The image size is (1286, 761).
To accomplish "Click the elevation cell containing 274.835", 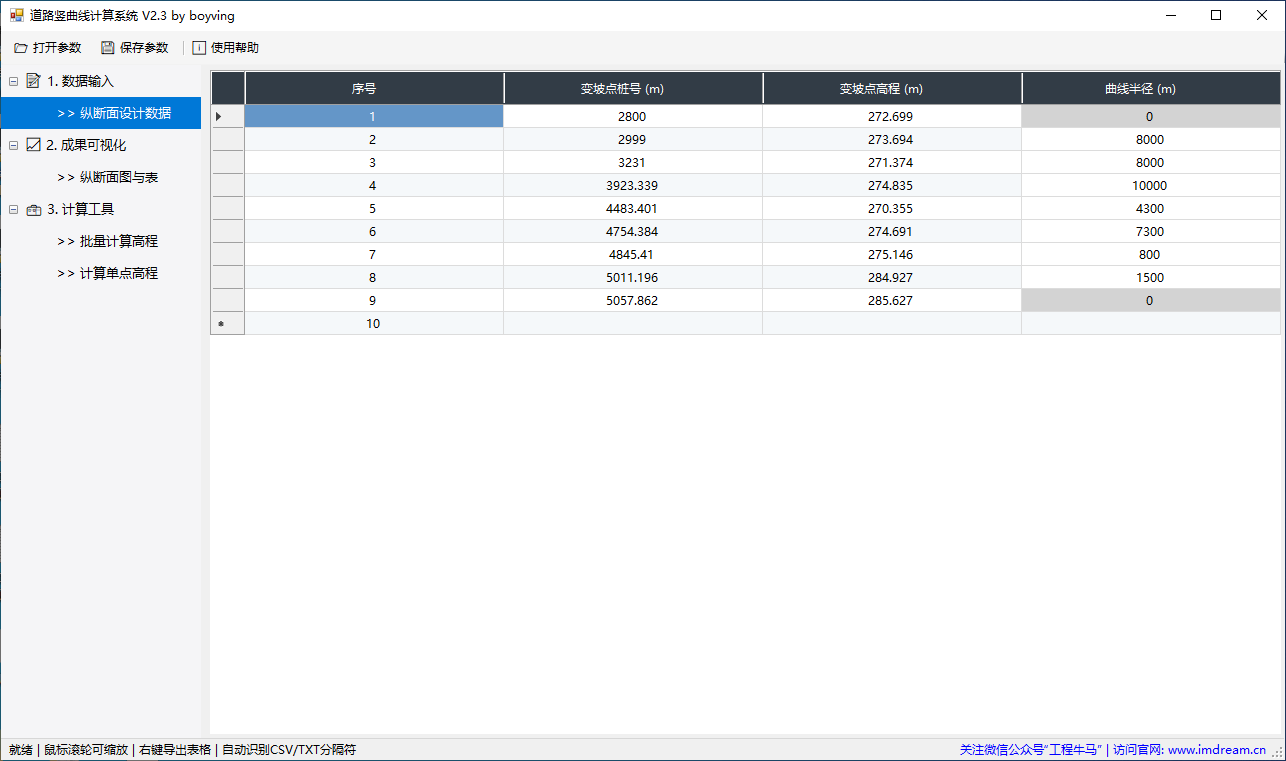I will 891,185.
